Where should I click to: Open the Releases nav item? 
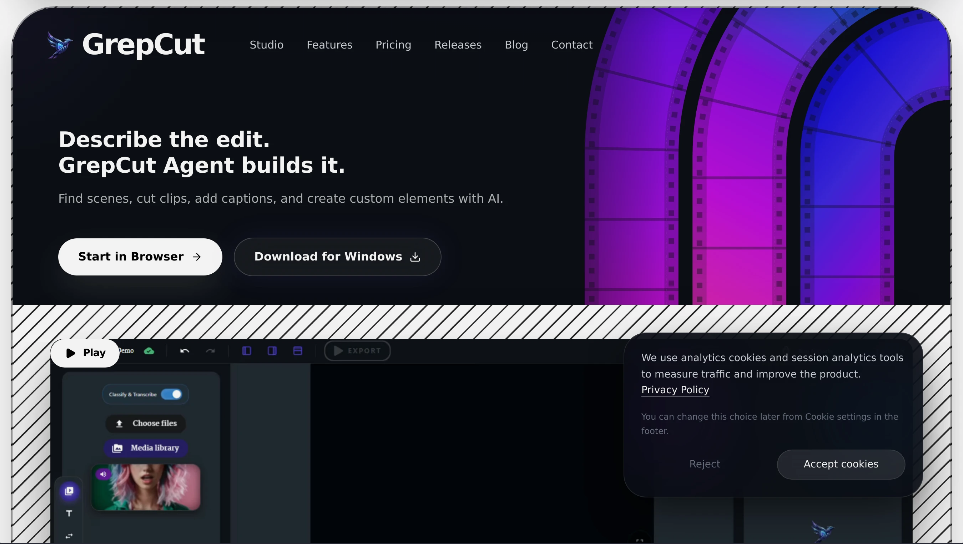[x=458, y=45]
